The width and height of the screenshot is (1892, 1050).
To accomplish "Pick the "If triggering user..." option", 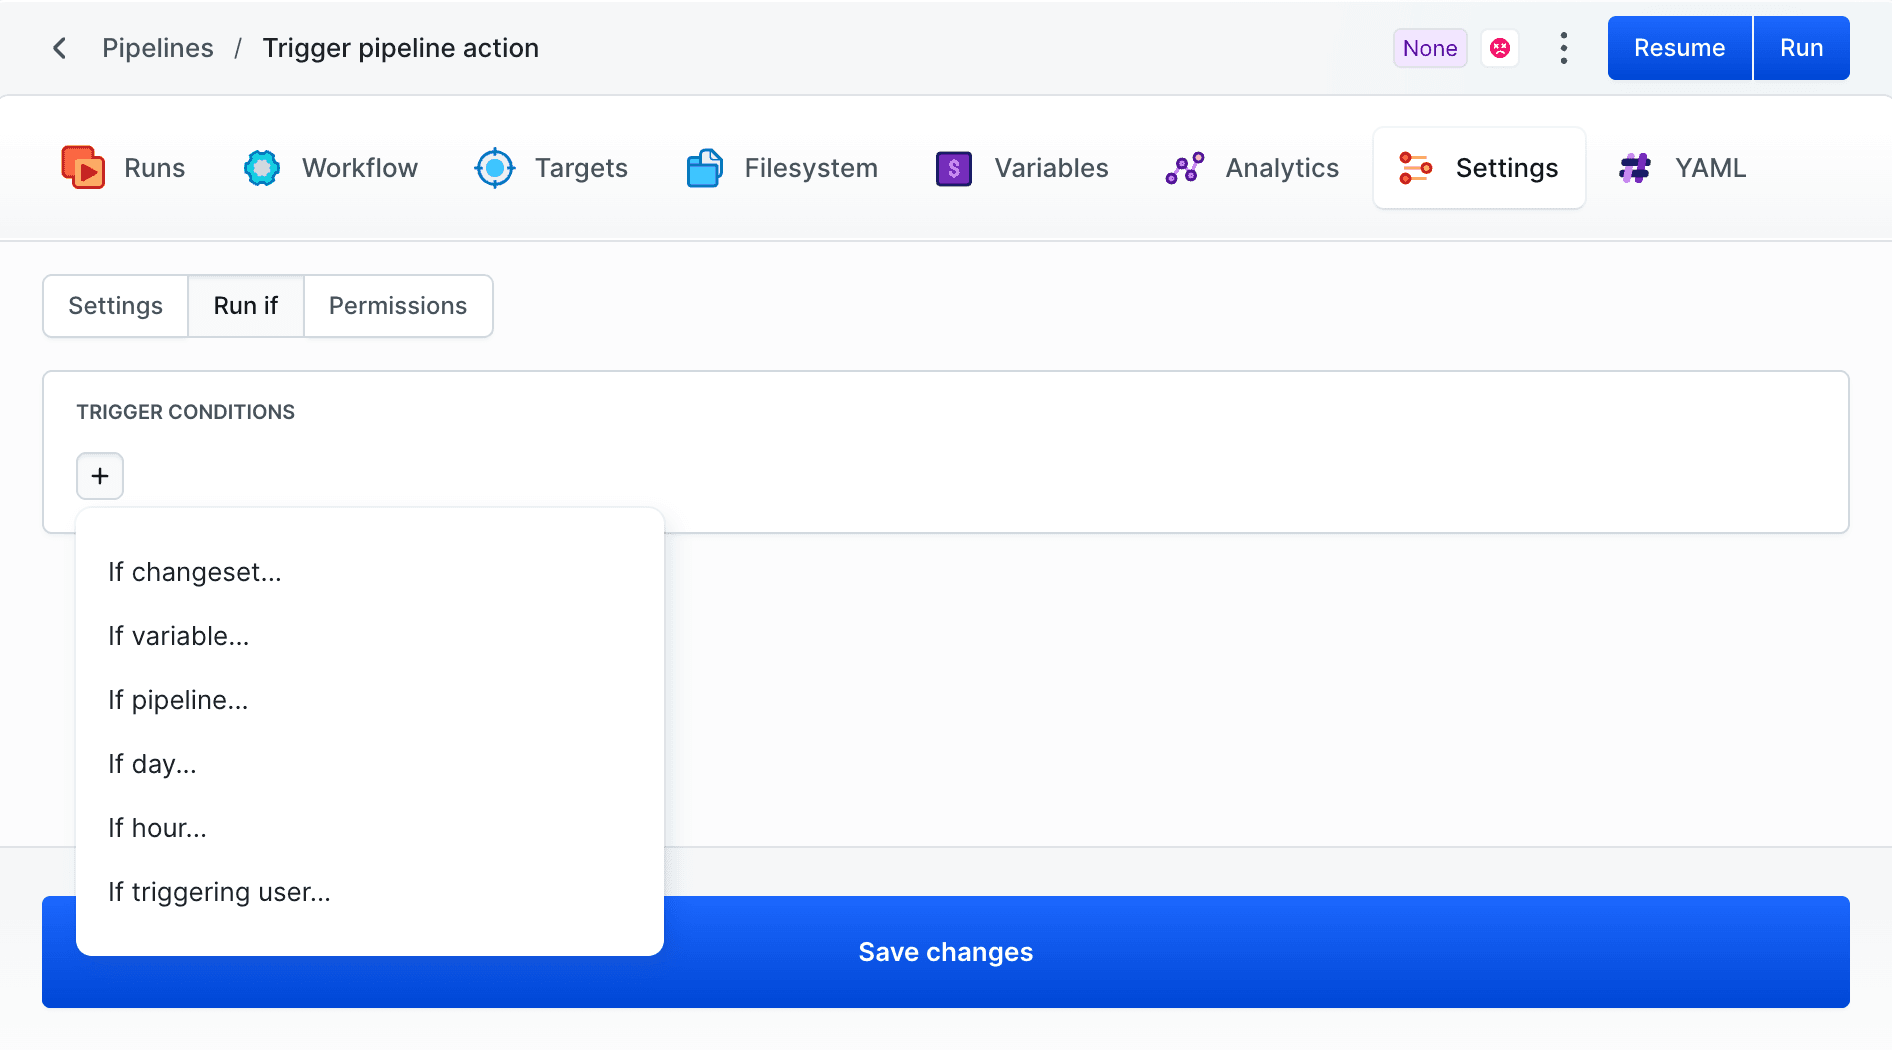I will click(x=219, y=892).
